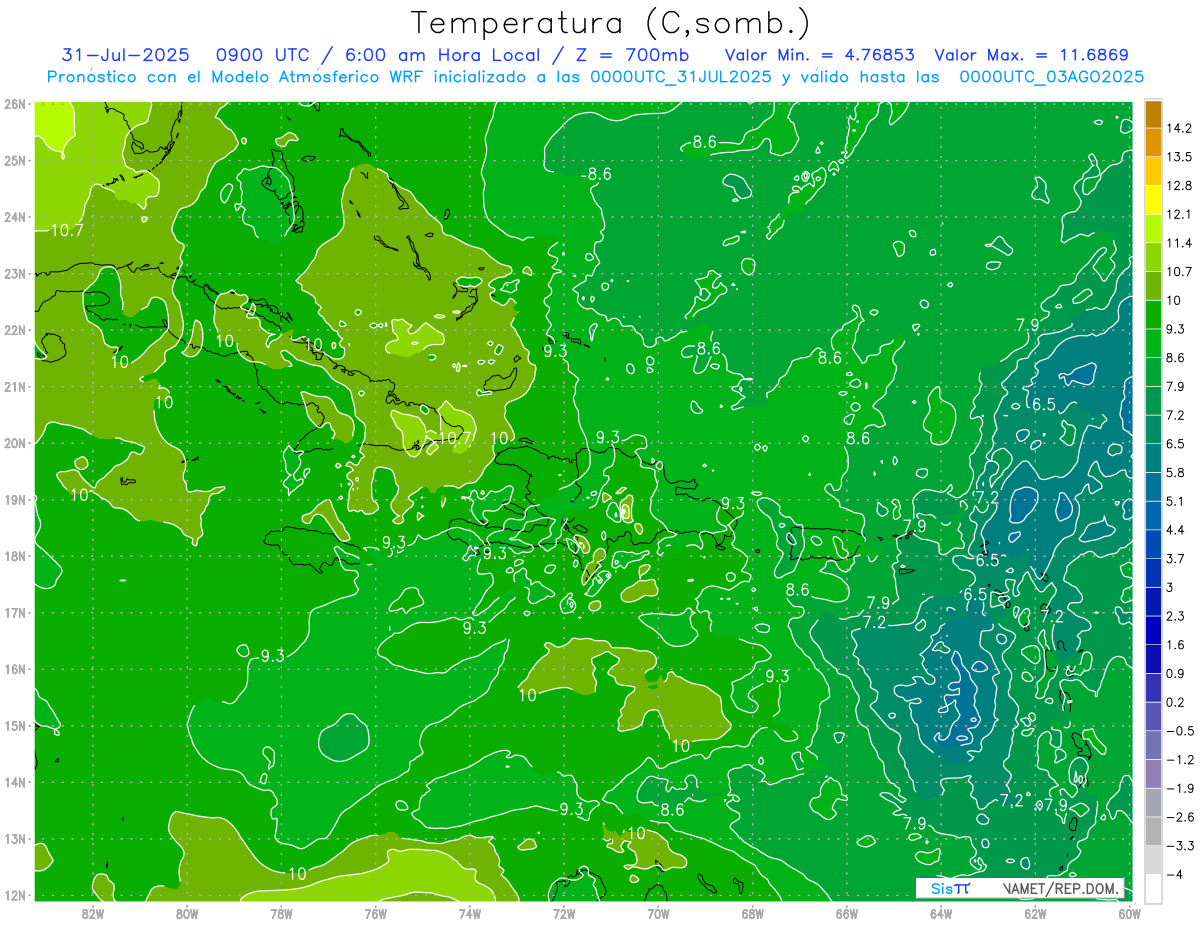The height and width of the screenshot is (927, 1200).
Task: Click the -4 value on color scale
Action: [x=1174, y=874]
